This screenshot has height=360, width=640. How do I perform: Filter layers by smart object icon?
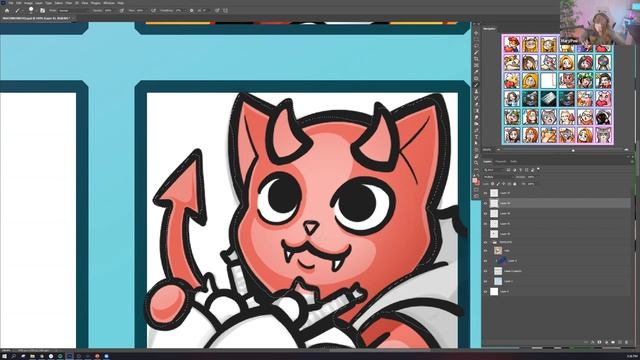tap(532, 169)
